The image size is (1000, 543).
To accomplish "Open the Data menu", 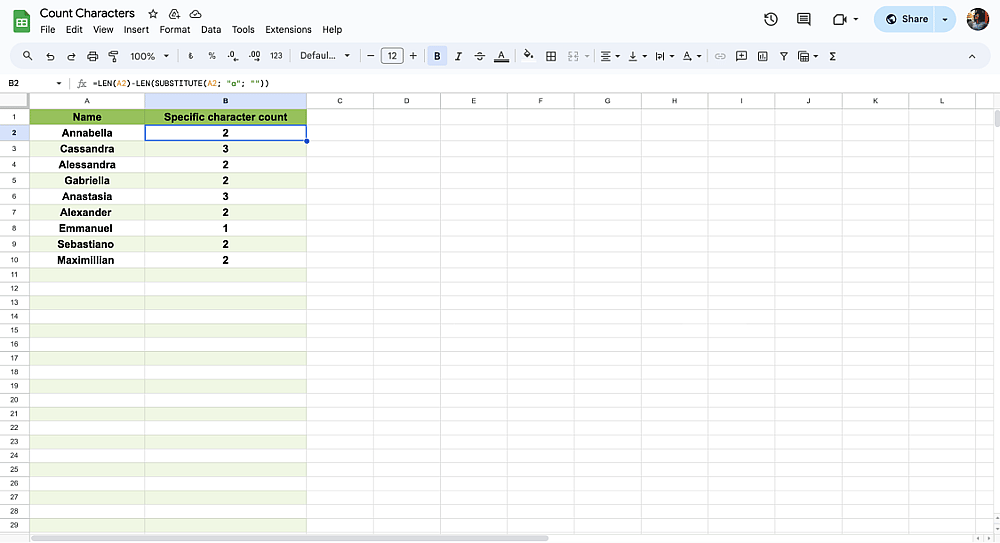I will pos(211,29).
